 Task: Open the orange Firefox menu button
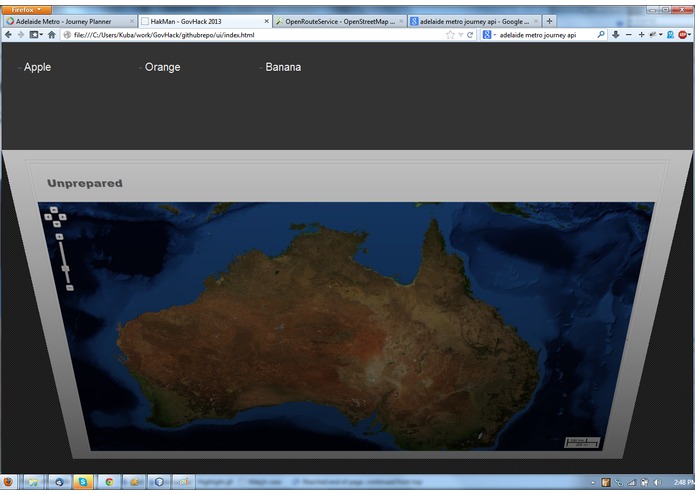(x=26, y=10)
